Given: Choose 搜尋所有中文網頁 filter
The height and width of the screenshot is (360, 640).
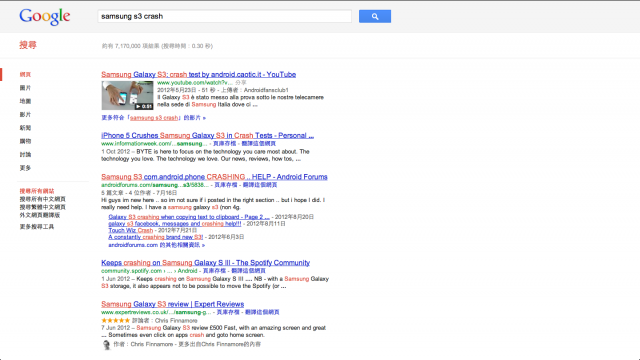Looking at the screenshot, I should [x=42, y=199].
